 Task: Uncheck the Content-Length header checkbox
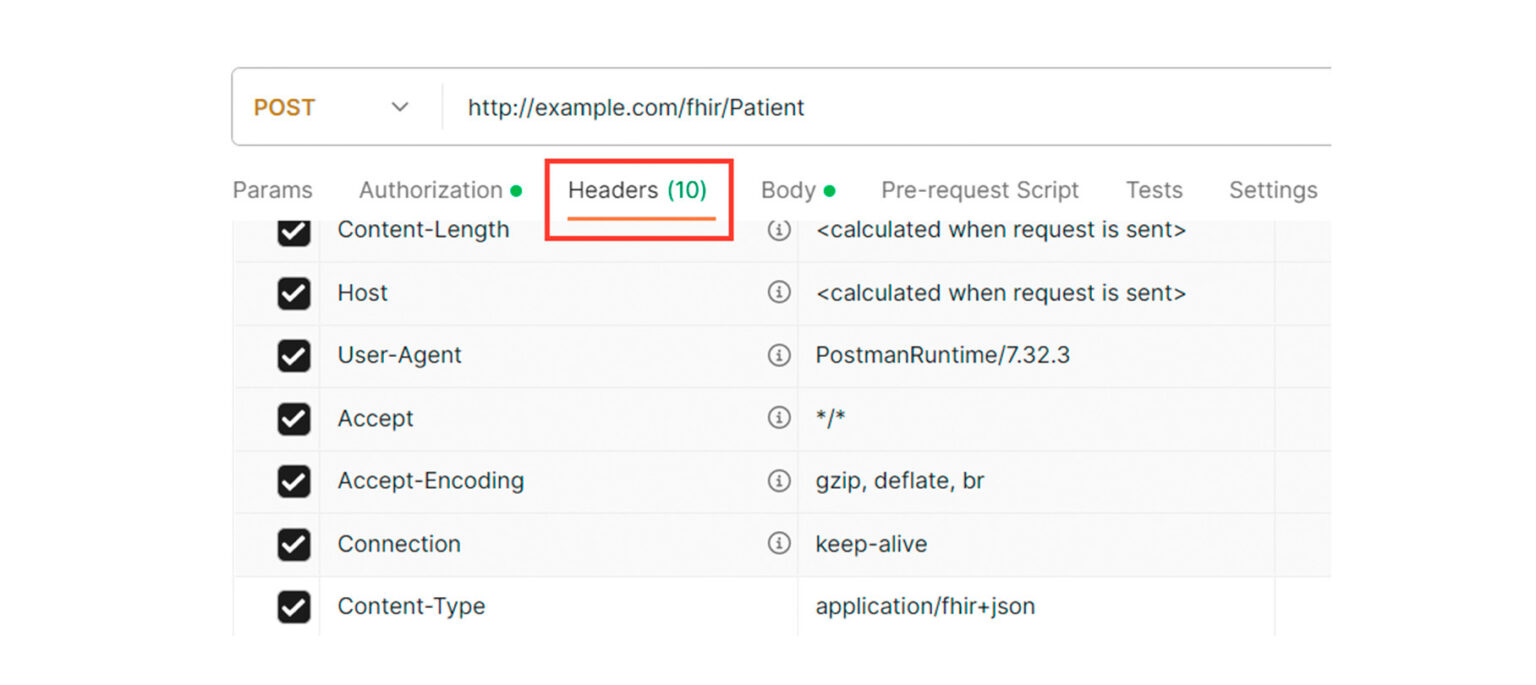tap(293, 231)
